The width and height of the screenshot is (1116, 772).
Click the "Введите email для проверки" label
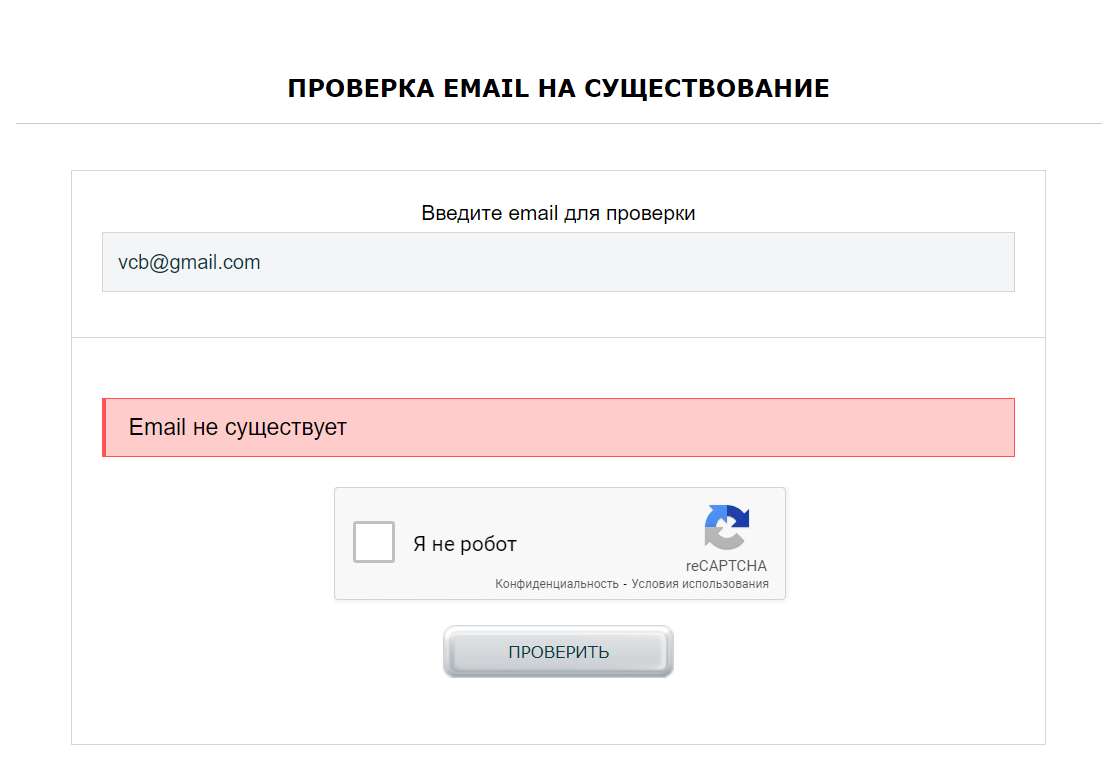click(558, 213)
